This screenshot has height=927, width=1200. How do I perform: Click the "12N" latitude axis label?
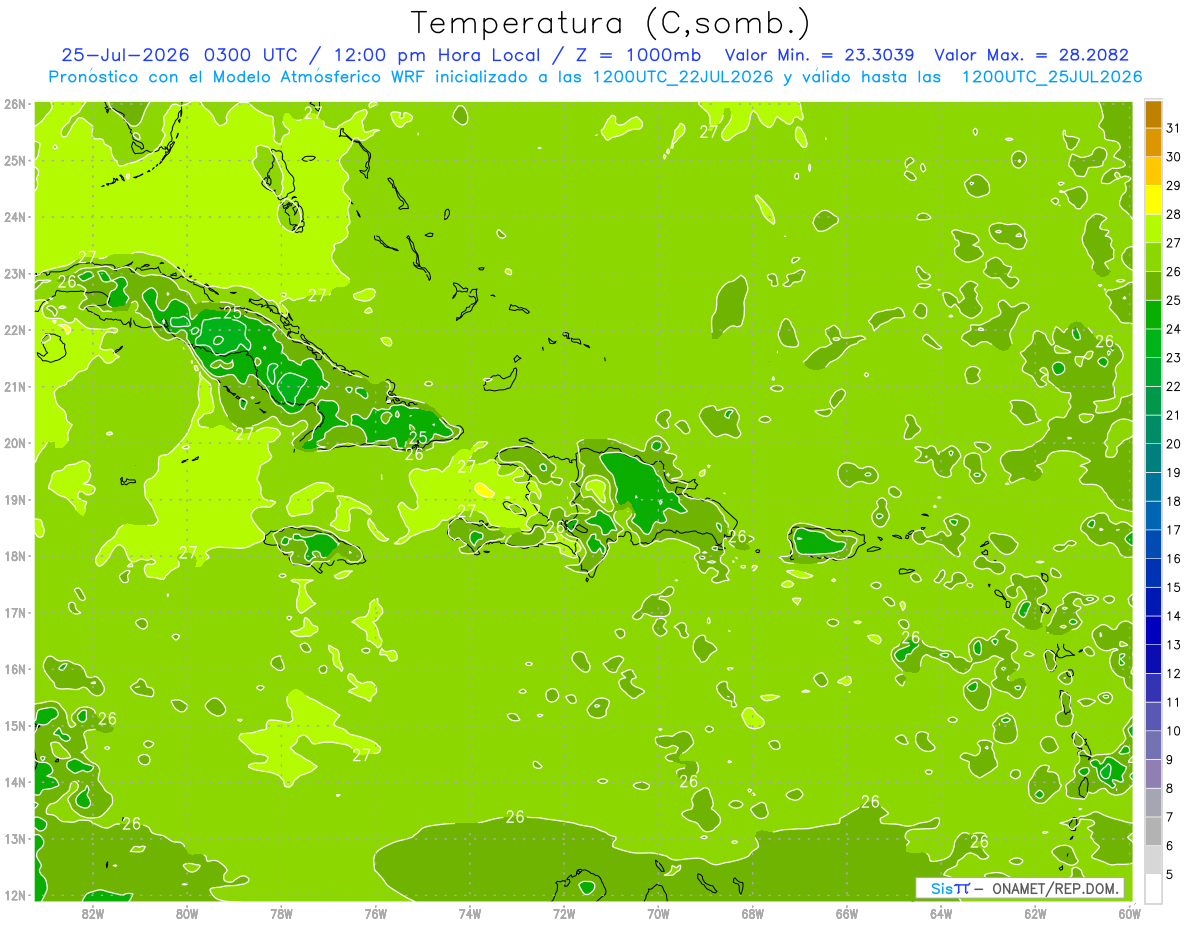coord(14,895)
